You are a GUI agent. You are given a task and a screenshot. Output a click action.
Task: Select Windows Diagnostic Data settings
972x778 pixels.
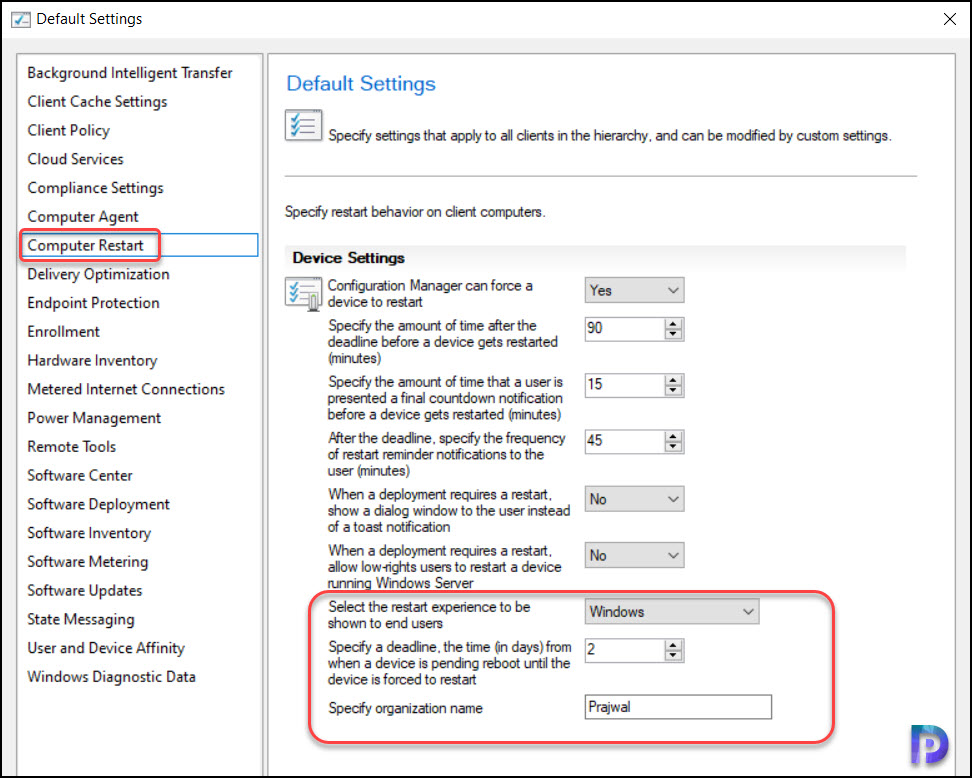point(111,677)
